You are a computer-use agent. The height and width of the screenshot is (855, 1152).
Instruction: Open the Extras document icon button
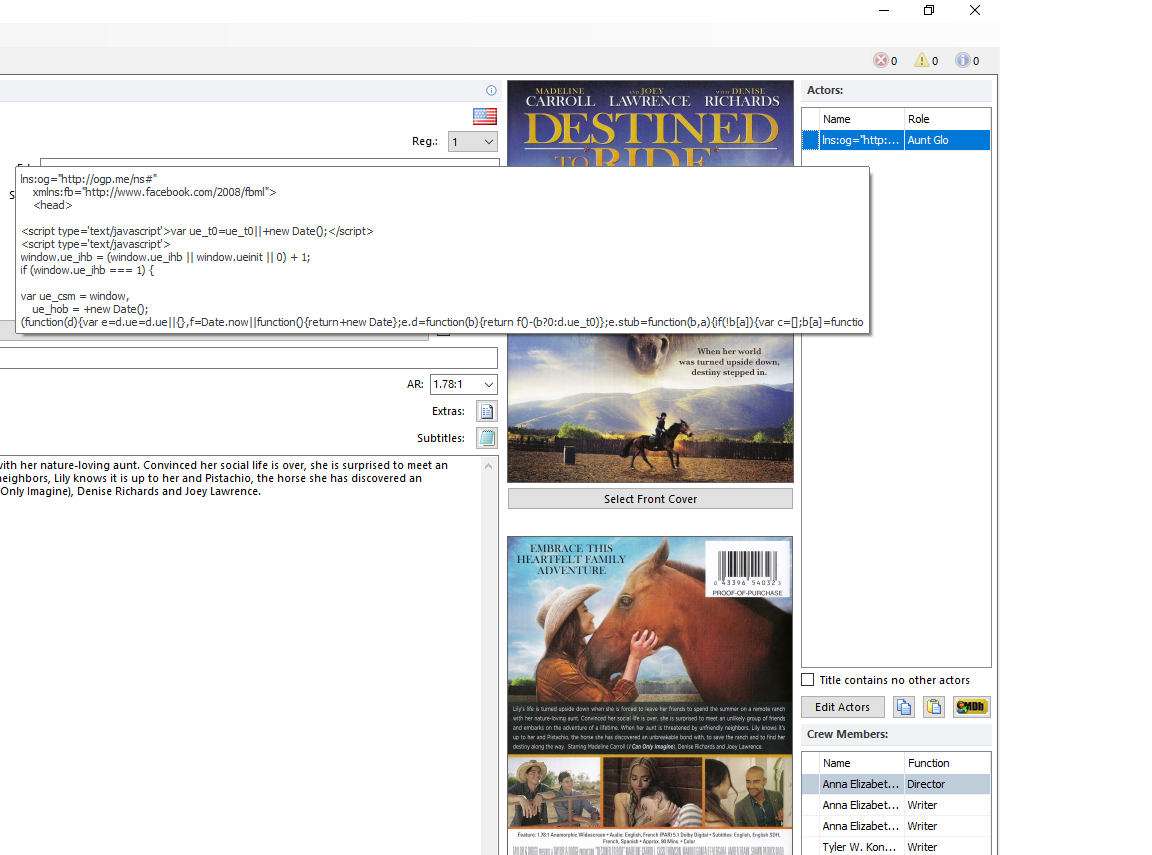pyautogui.click(x=486, y=411)
